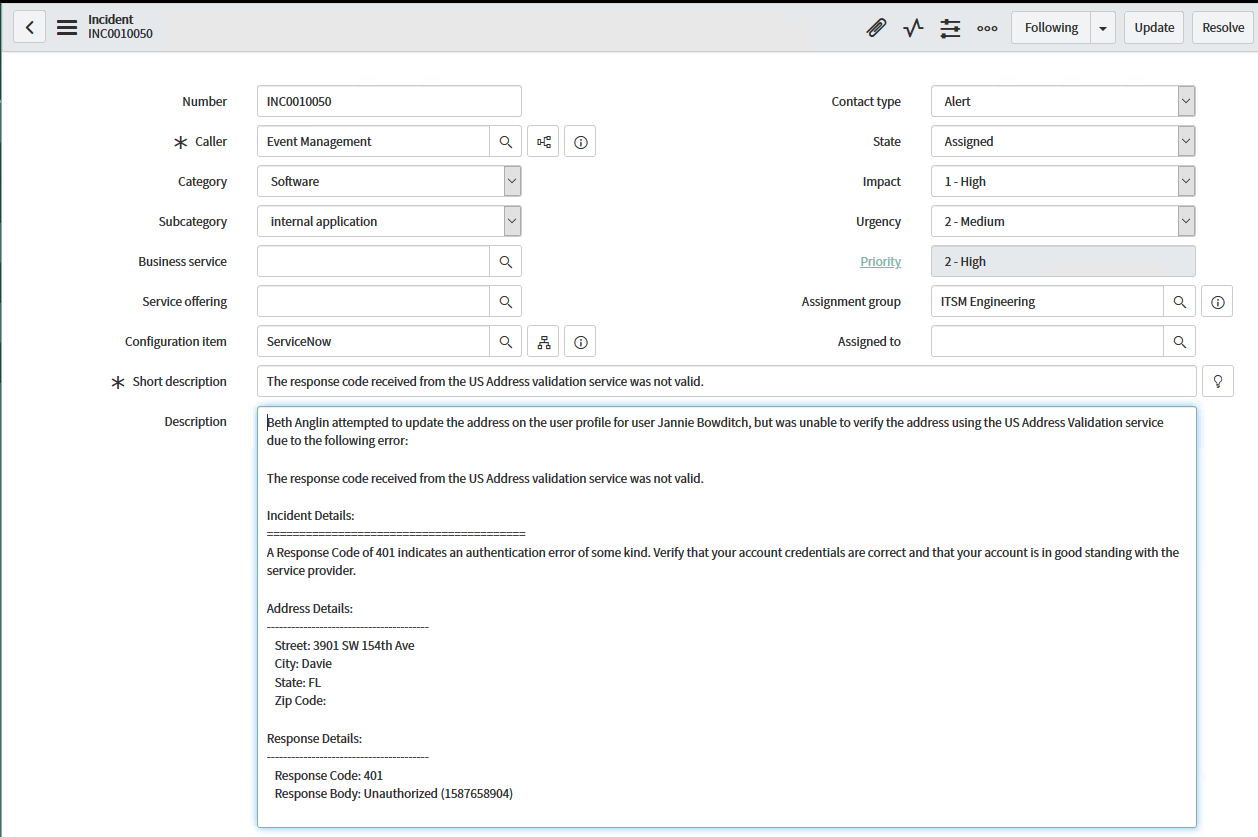Click the suggestion lightbulb beside Short description
The width and height of the screenshot is (1258, 837).
(1217, 381)
